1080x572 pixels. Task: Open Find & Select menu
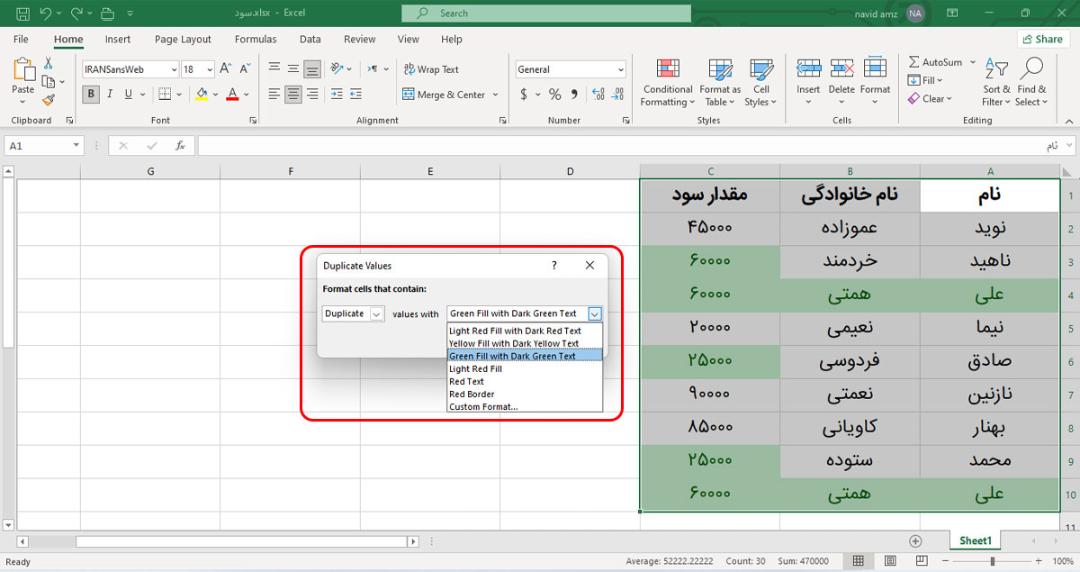[x=1031, y=82]
